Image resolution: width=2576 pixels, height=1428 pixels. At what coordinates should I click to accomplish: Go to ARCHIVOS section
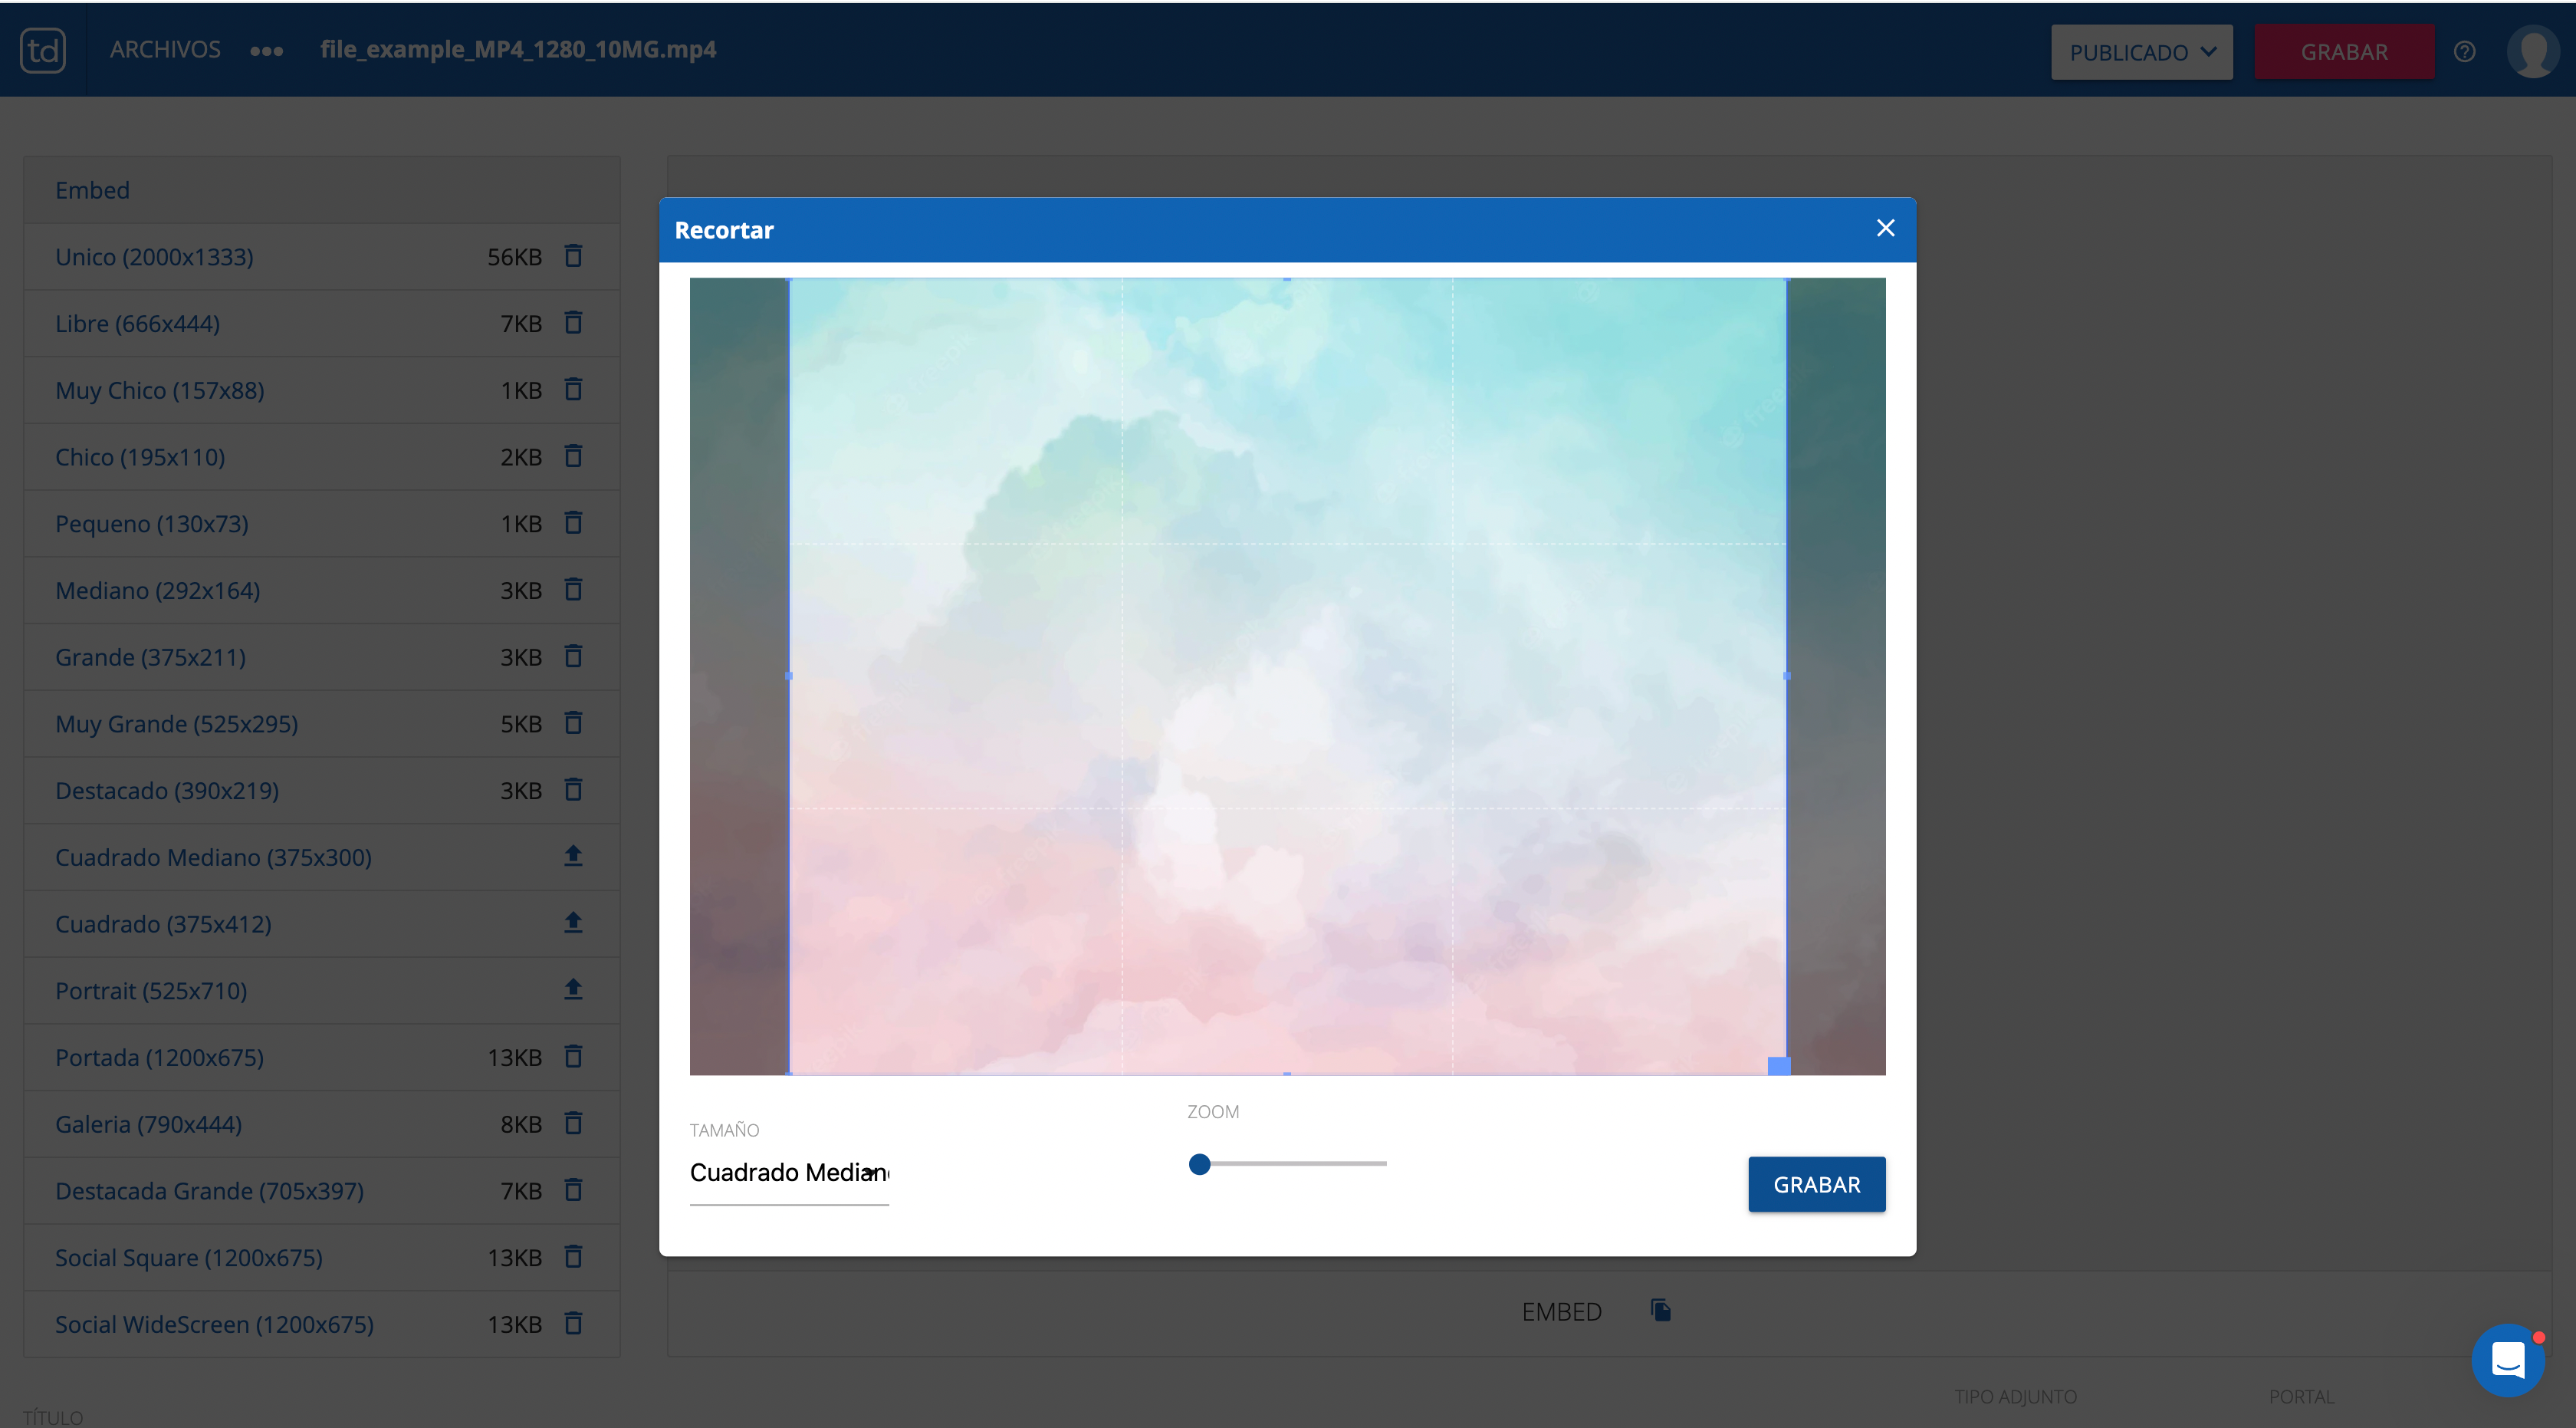pos(165,50)
